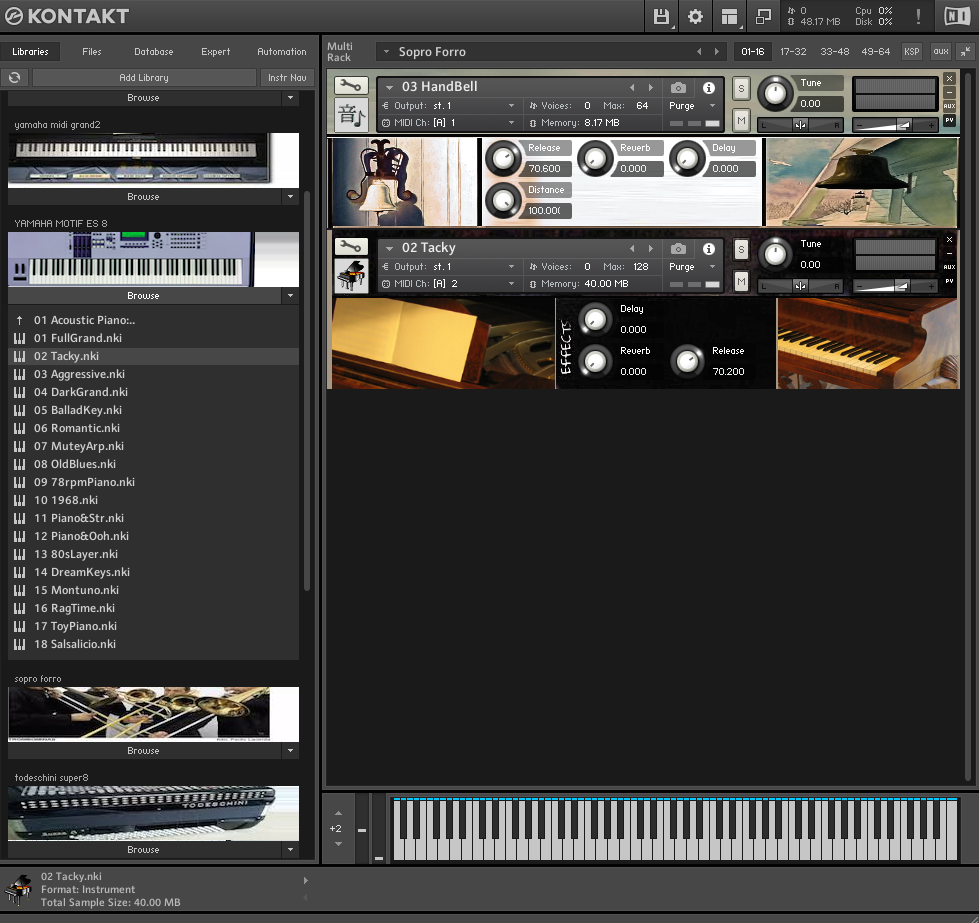Select next preset for 03 HandBell

click(x=651, y=87)
